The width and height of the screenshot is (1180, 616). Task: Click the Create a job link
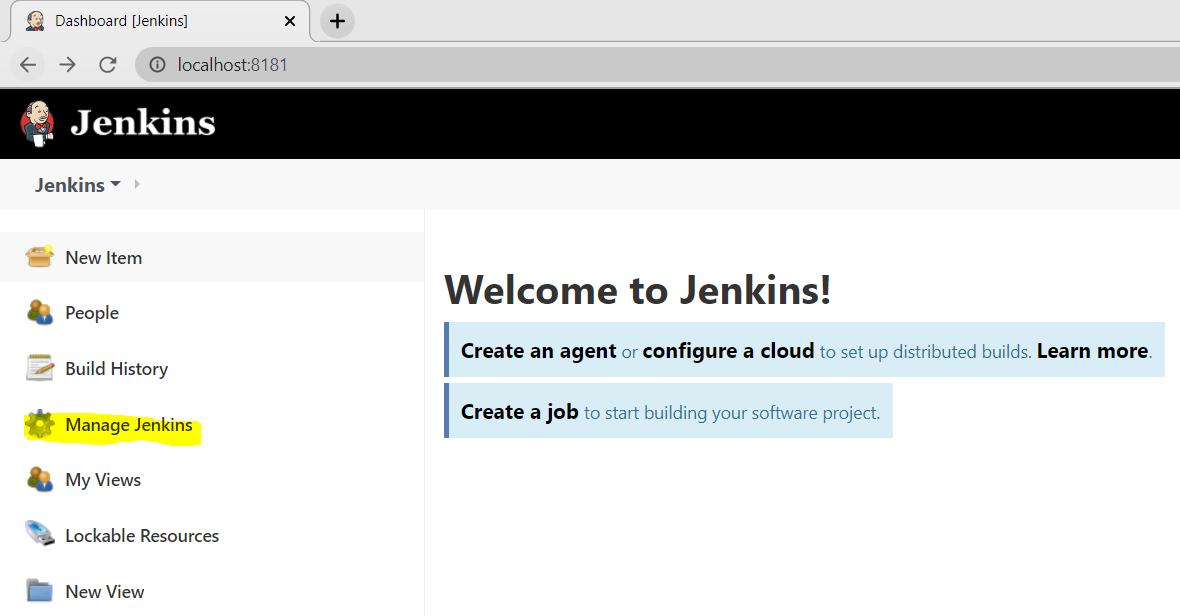[x=519, y=412]
